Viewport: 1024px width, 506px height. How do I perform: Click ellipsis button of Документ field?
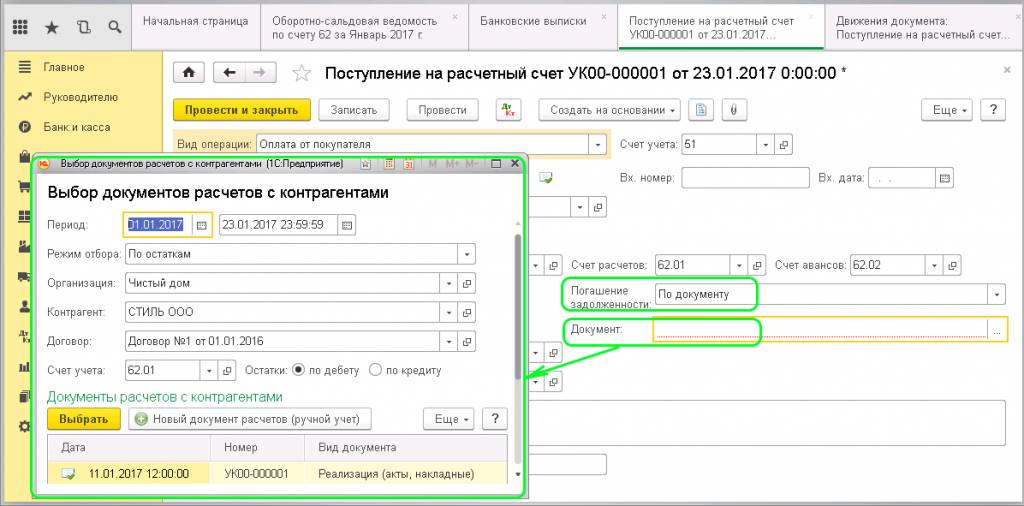(x=997, y=331)
